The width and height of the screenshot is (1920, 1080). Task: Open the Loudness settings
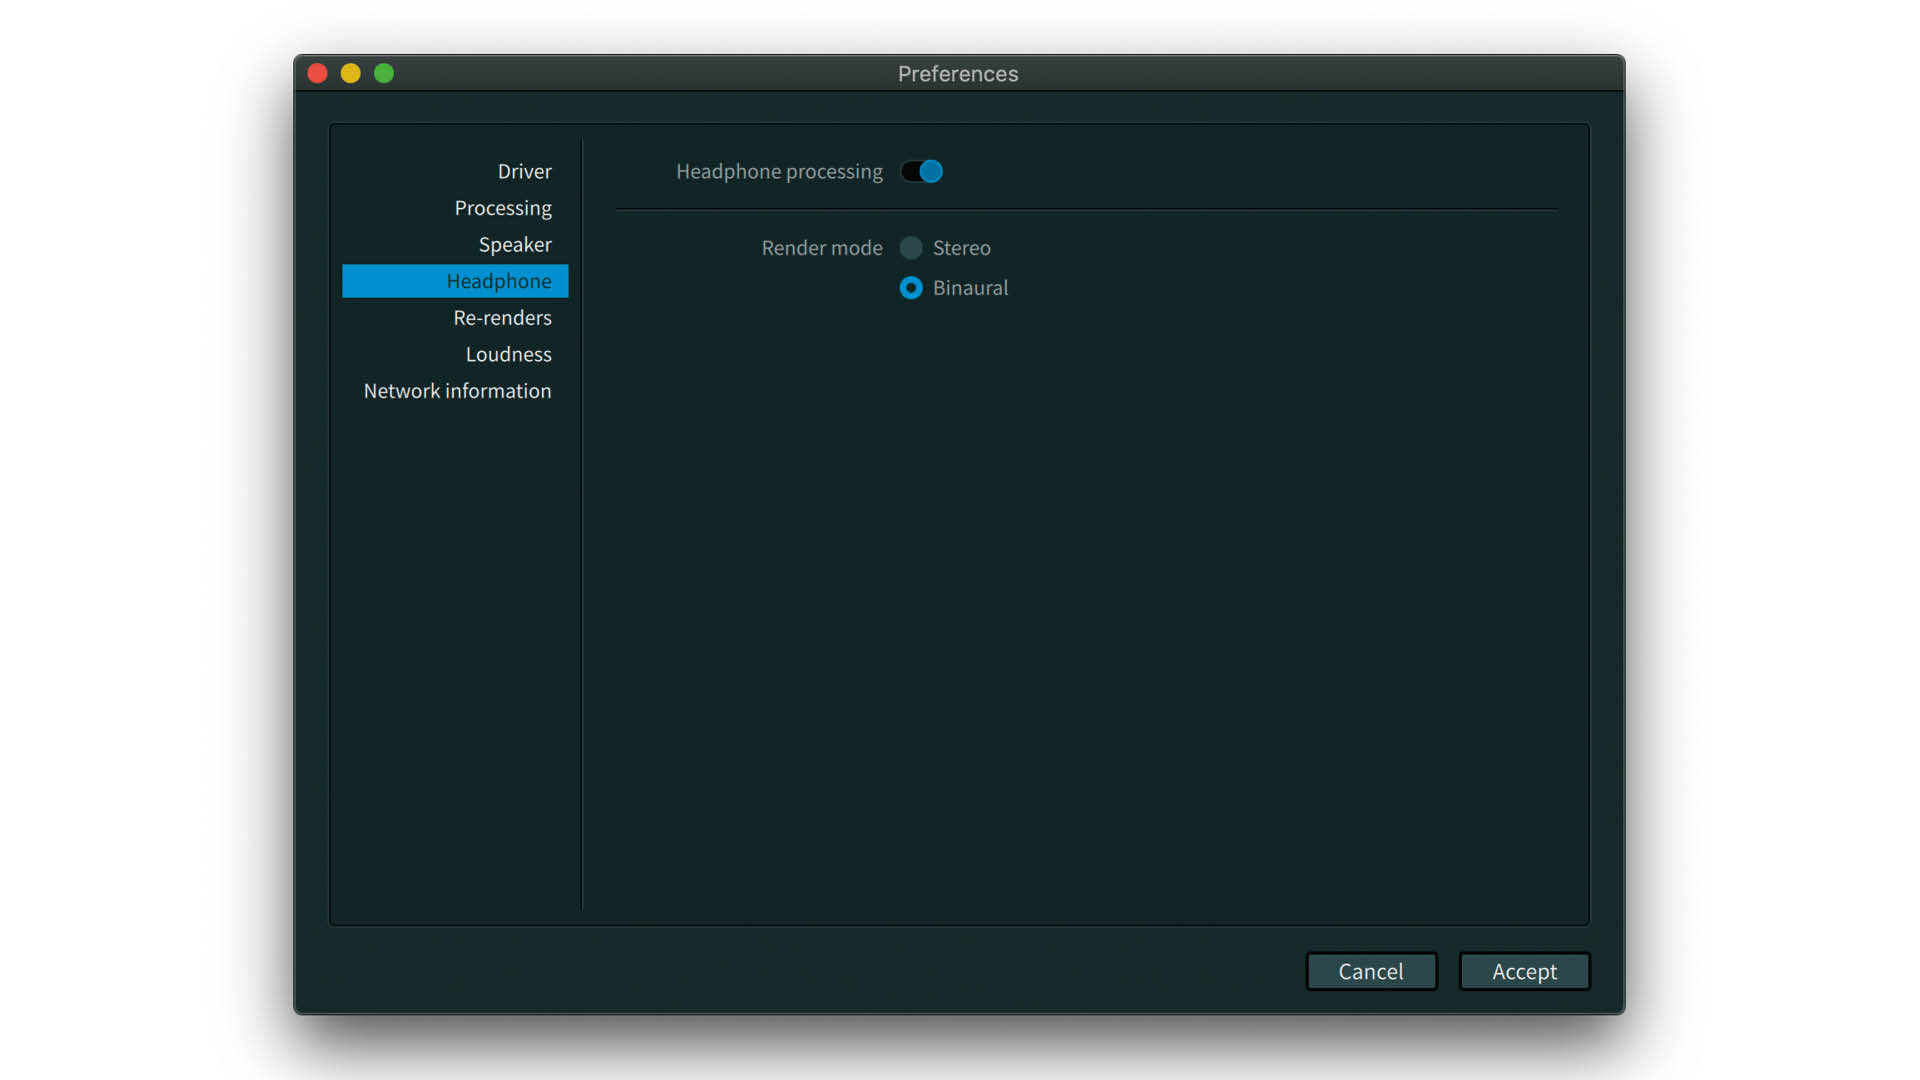coord(508,354)
